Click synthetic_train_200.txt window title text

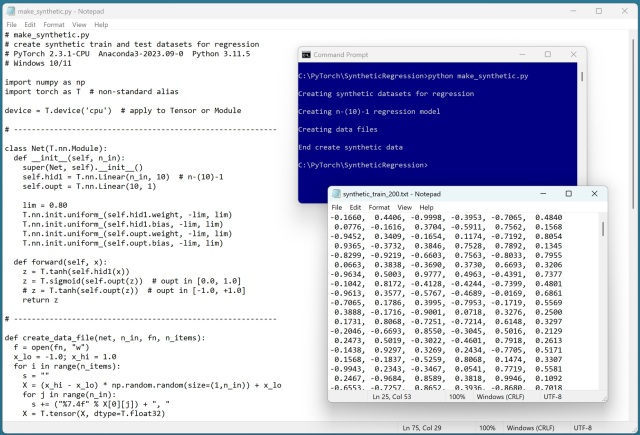click(x=392, y=194)
